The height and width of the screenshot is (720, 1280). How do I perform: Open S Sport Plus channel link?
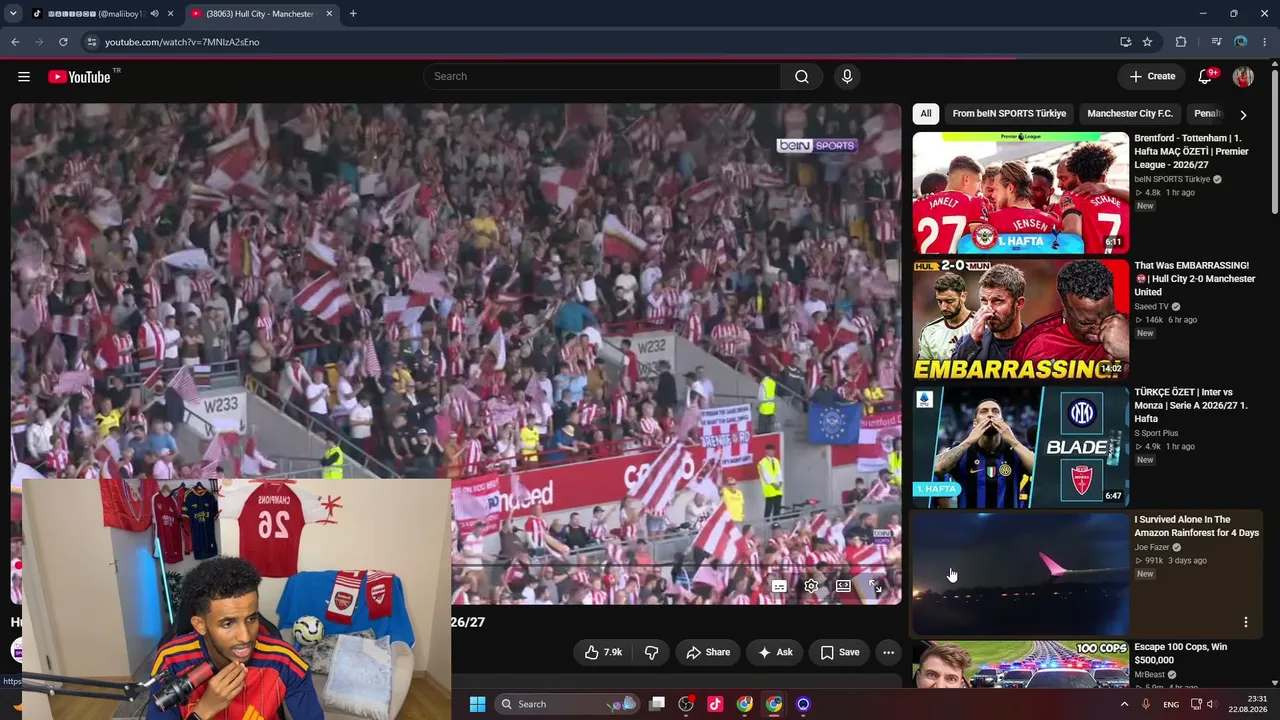1156,433
